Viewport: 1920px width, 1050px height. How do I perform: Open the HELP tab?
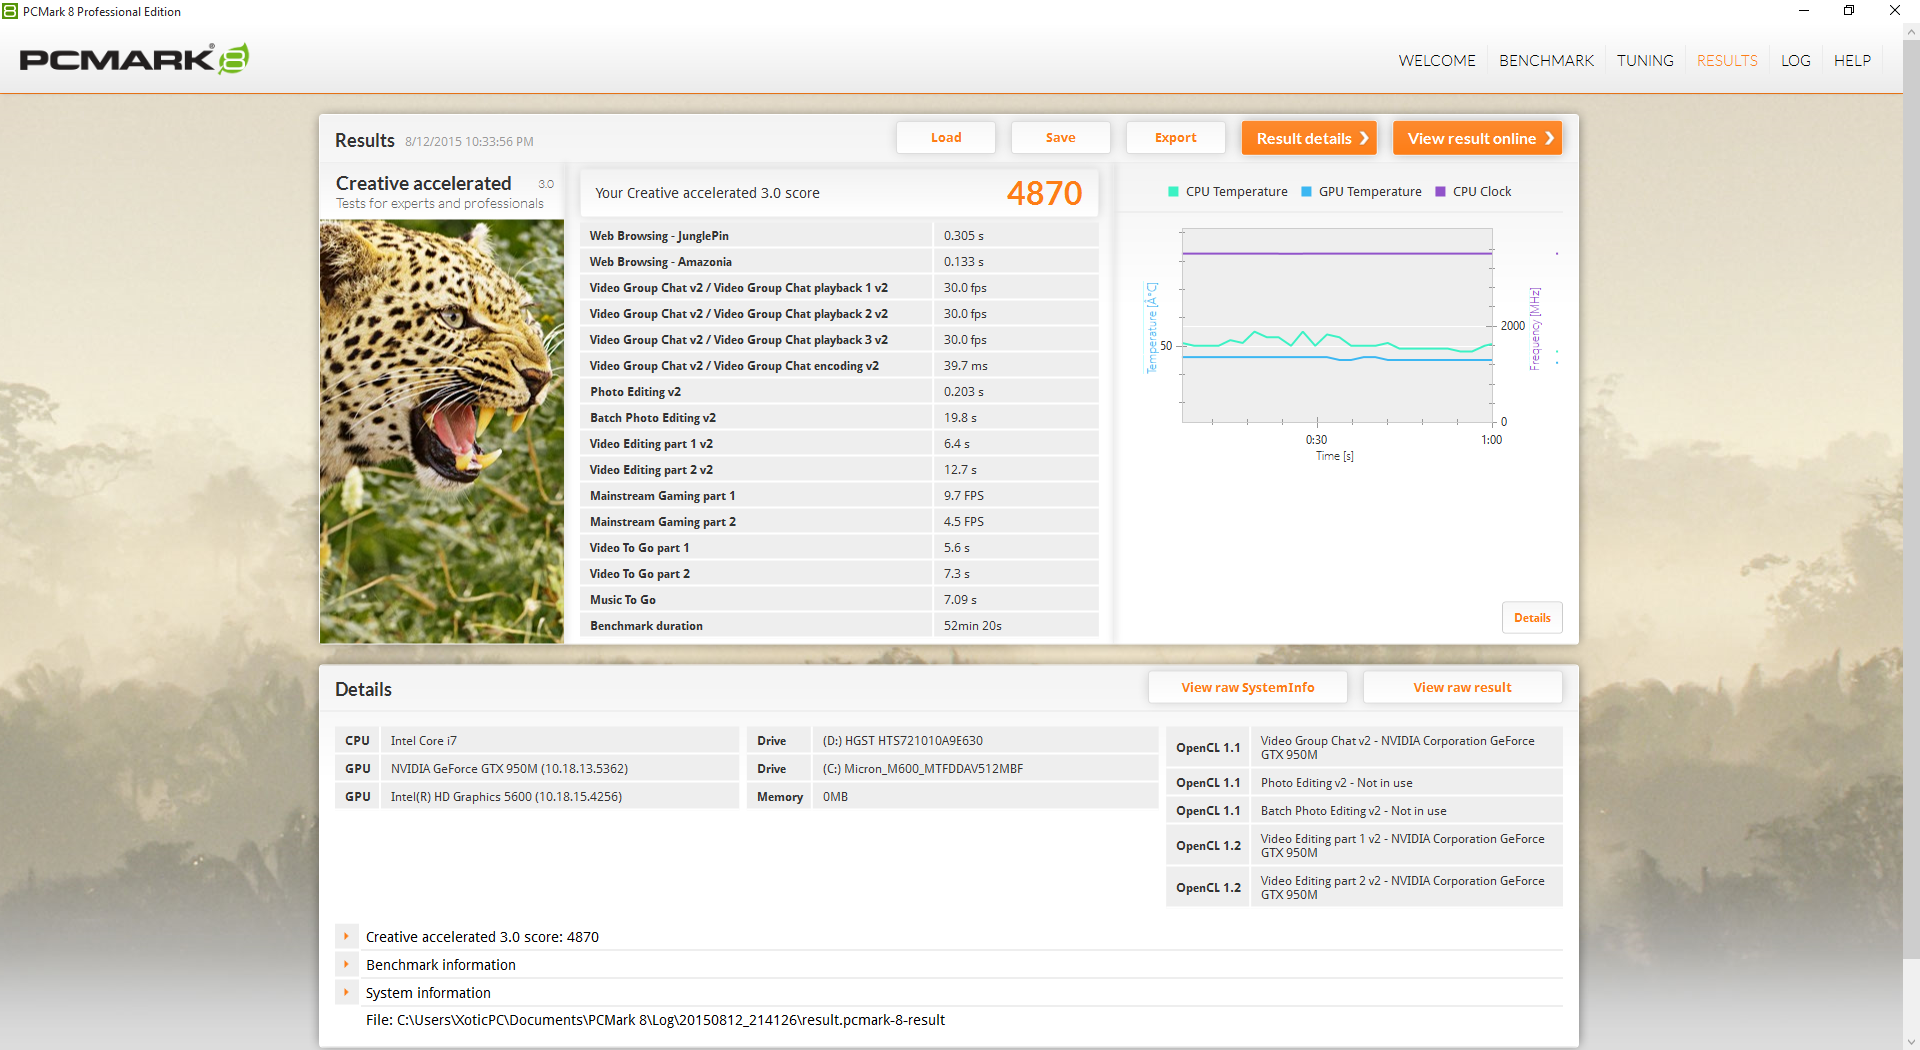point(1851,60)
